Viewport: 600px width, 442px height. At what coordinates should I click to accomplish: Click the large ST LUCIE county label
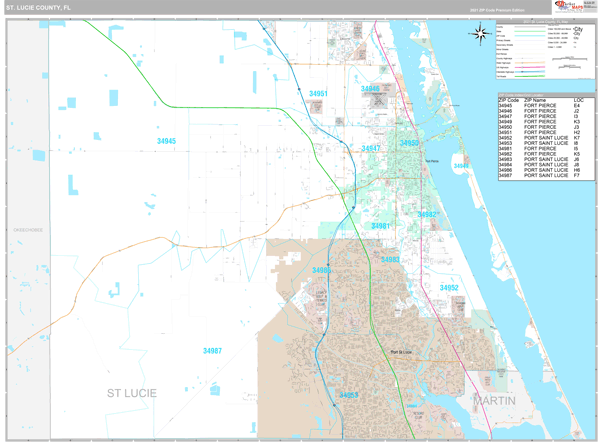click(131, 393)
